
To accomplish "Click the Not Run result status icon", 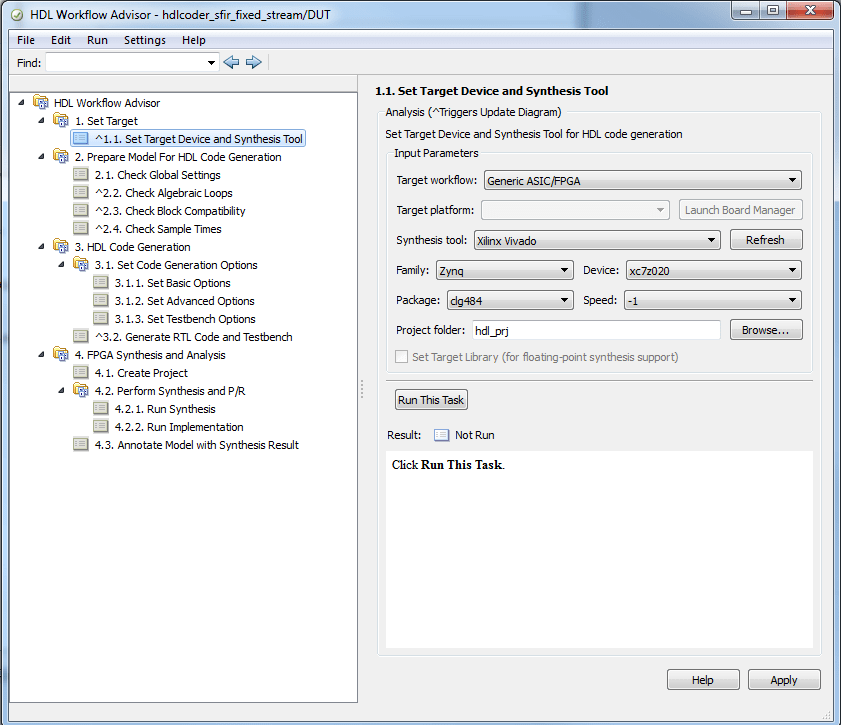I will (441, 435).
